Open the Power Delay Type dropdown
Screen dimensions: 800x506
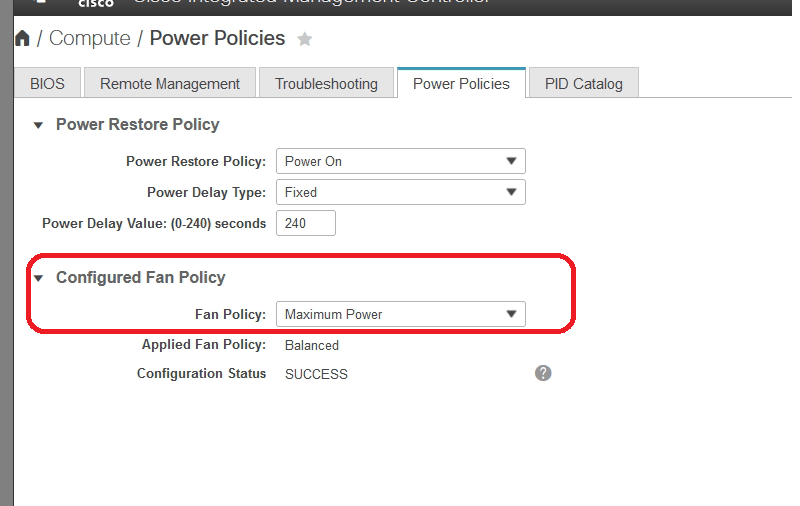tap(400, 192)
